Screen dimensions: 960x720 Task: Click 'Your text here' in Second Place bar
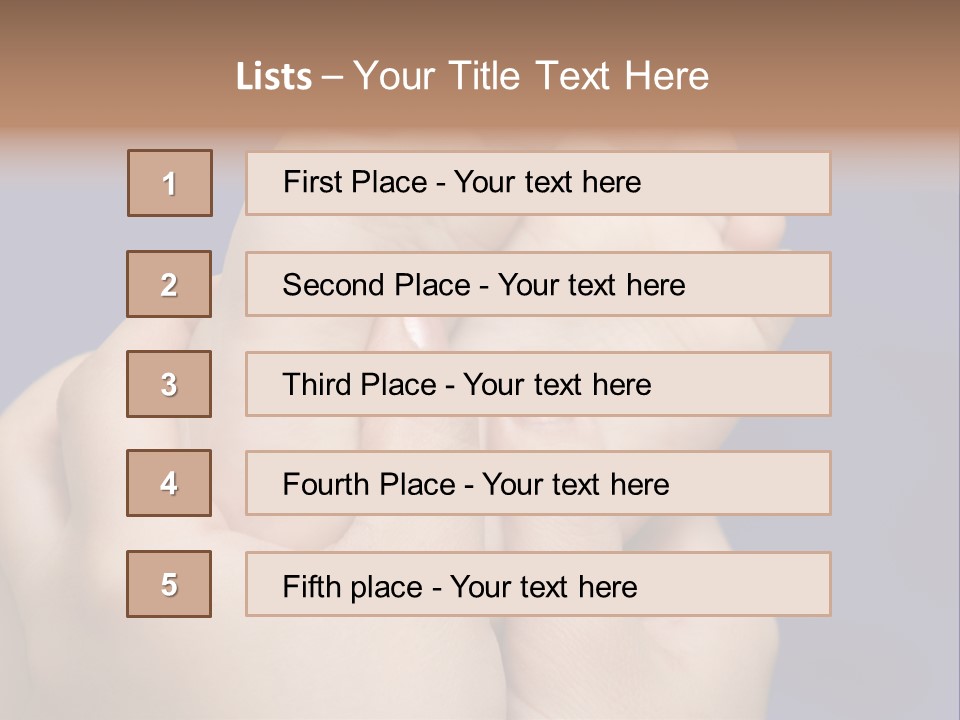click(591, 285)
